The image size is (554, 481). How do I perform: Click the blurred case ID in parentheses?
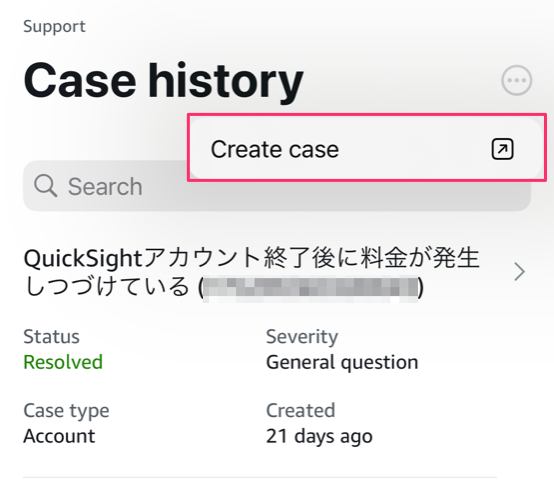[311, 288]
